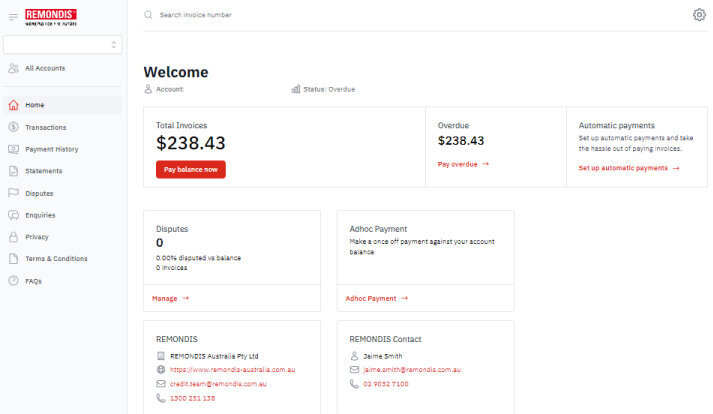Click the Transactions dollar icon
Viewport: 713px width, 414px height.
(x=14, y=127)
